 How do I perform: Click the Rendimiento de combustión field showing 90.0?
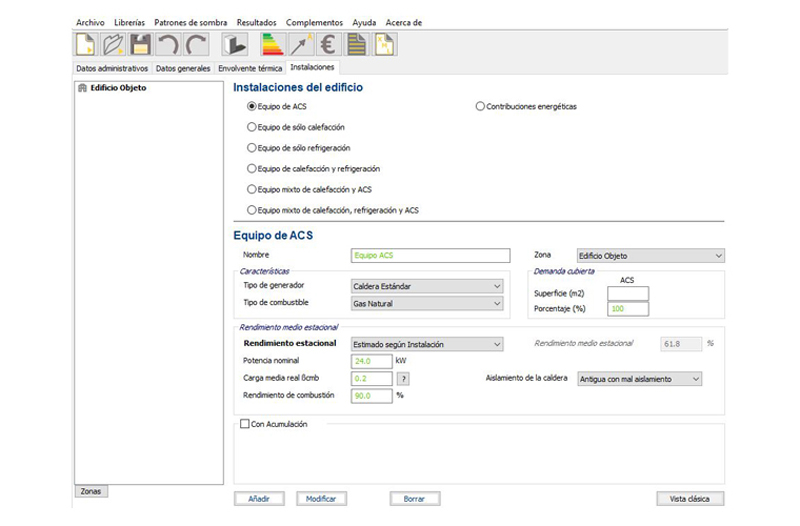tap(372, 396)
